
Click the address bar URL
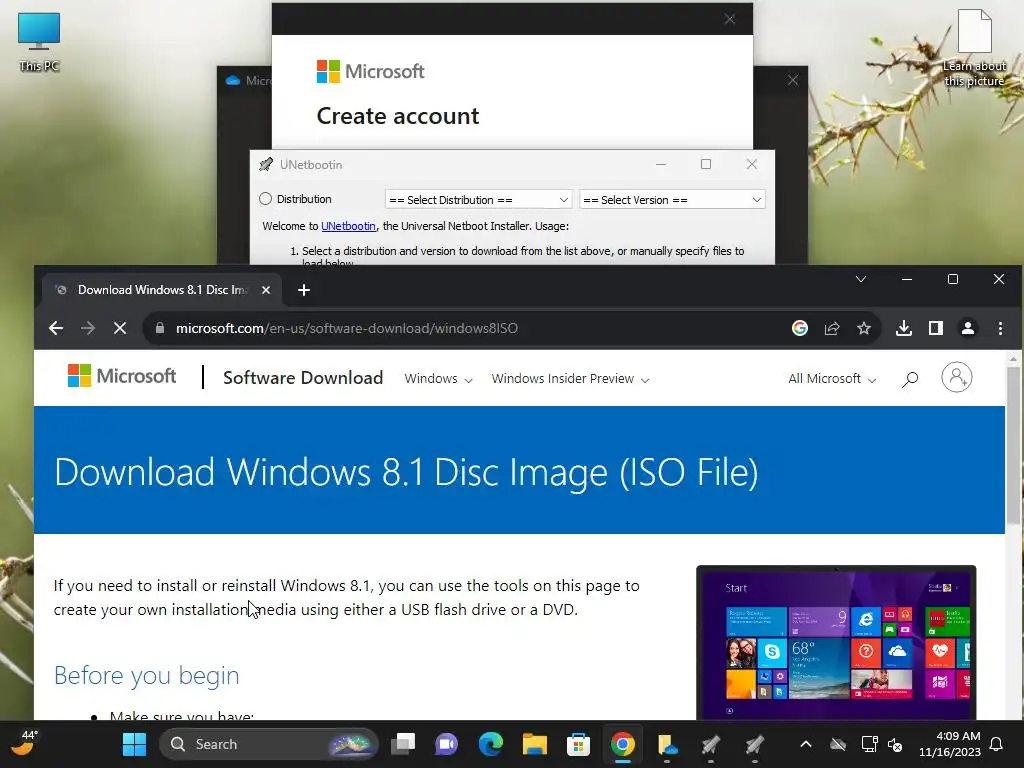(347, 328)
